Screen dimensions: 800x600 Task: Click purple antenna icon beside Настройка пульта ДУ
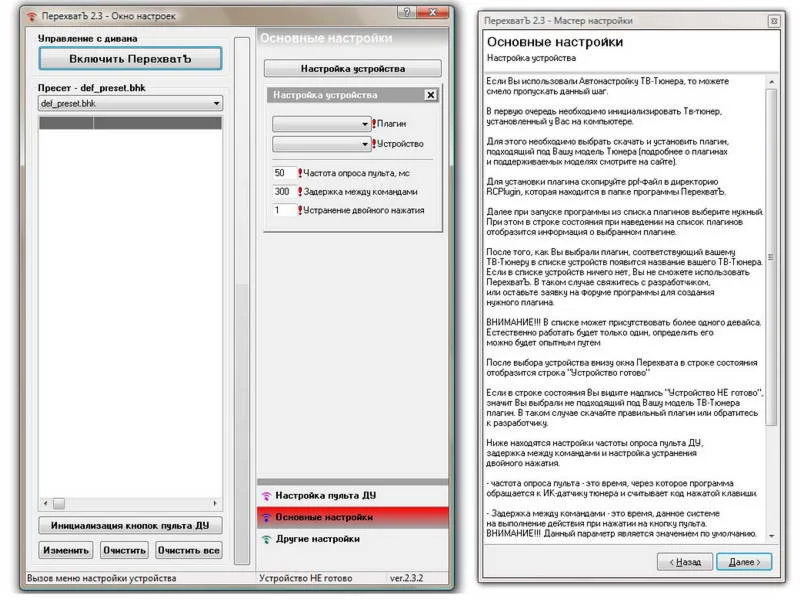[266, 495]
